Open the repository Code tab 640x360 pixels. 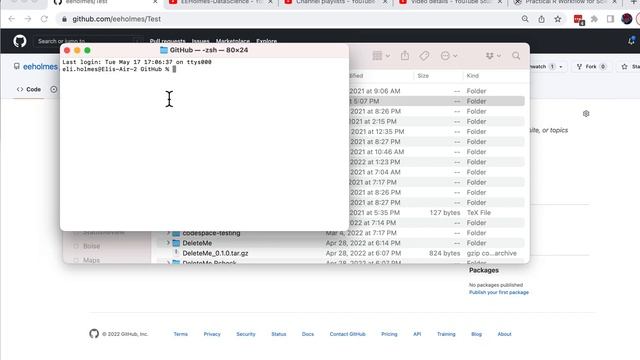click(x=29, y=89)
